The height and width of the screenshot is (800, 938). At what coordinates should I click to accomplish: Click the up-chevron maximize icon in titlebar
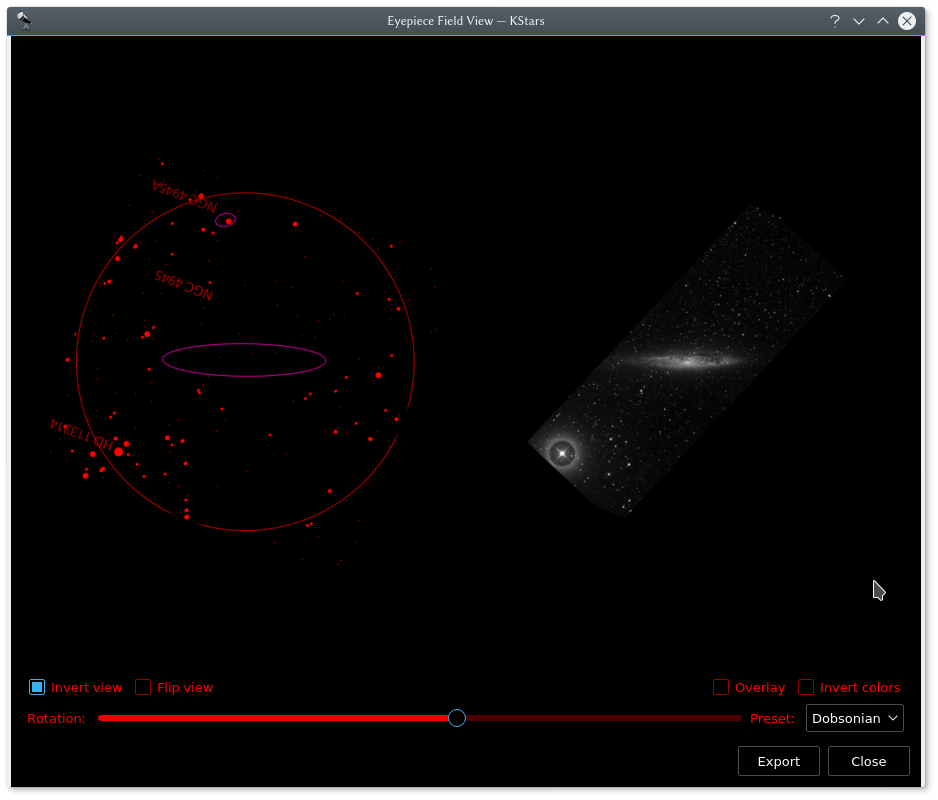click(883, 20)
